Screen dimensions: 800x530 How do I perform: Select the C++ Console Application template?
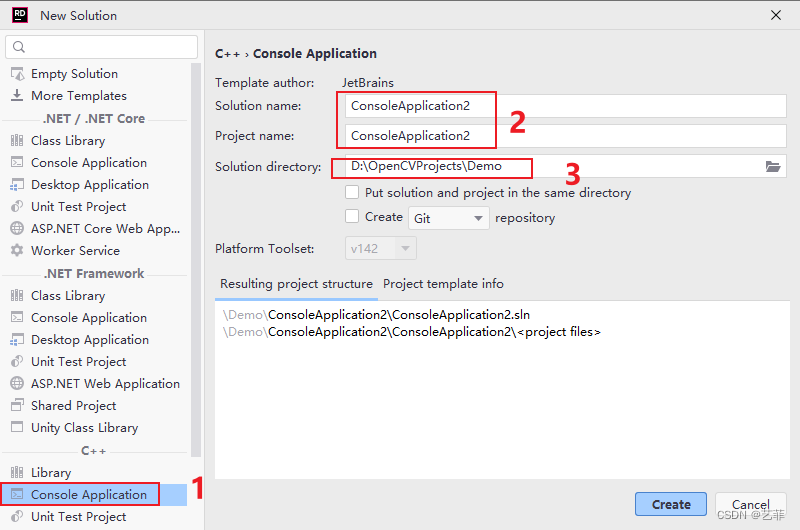point(95,494)
